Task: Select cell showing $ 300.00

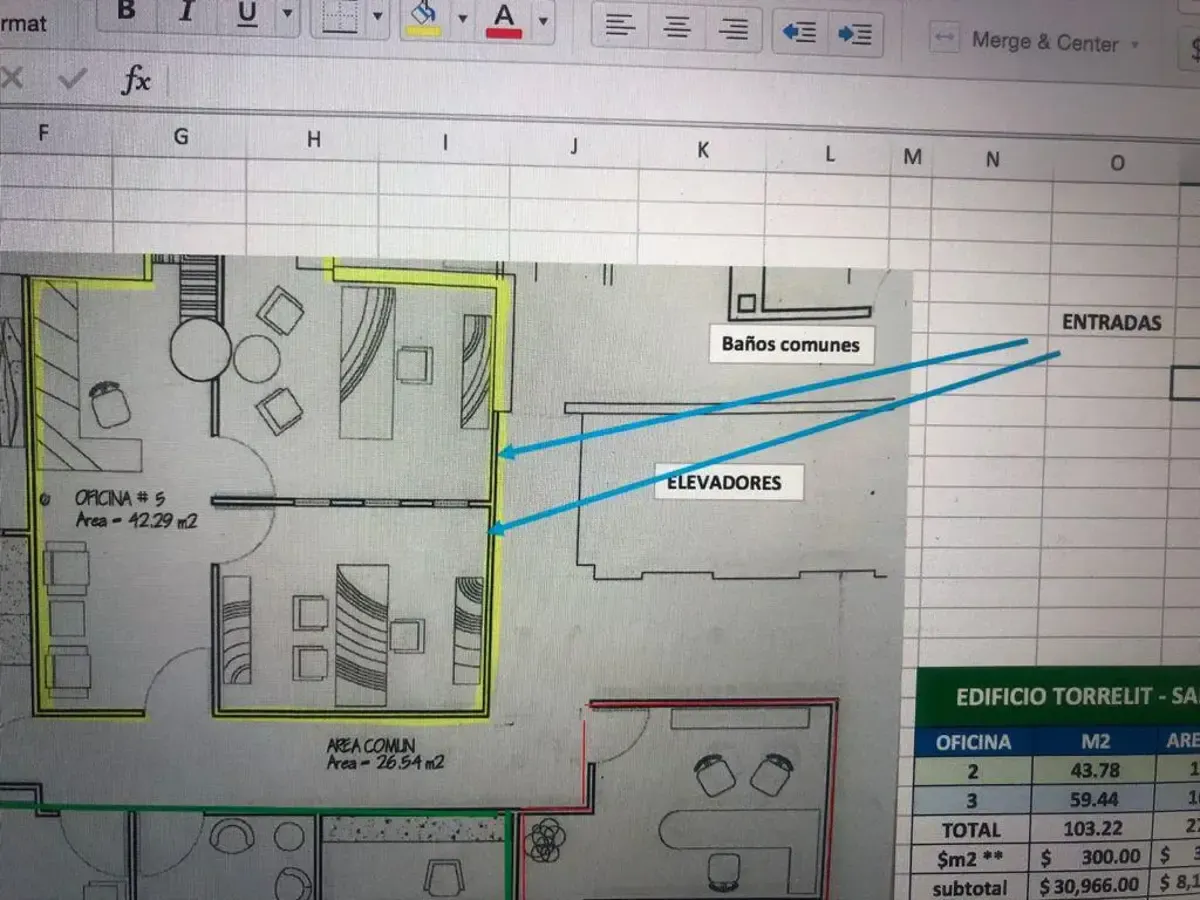Action: 1093,858
